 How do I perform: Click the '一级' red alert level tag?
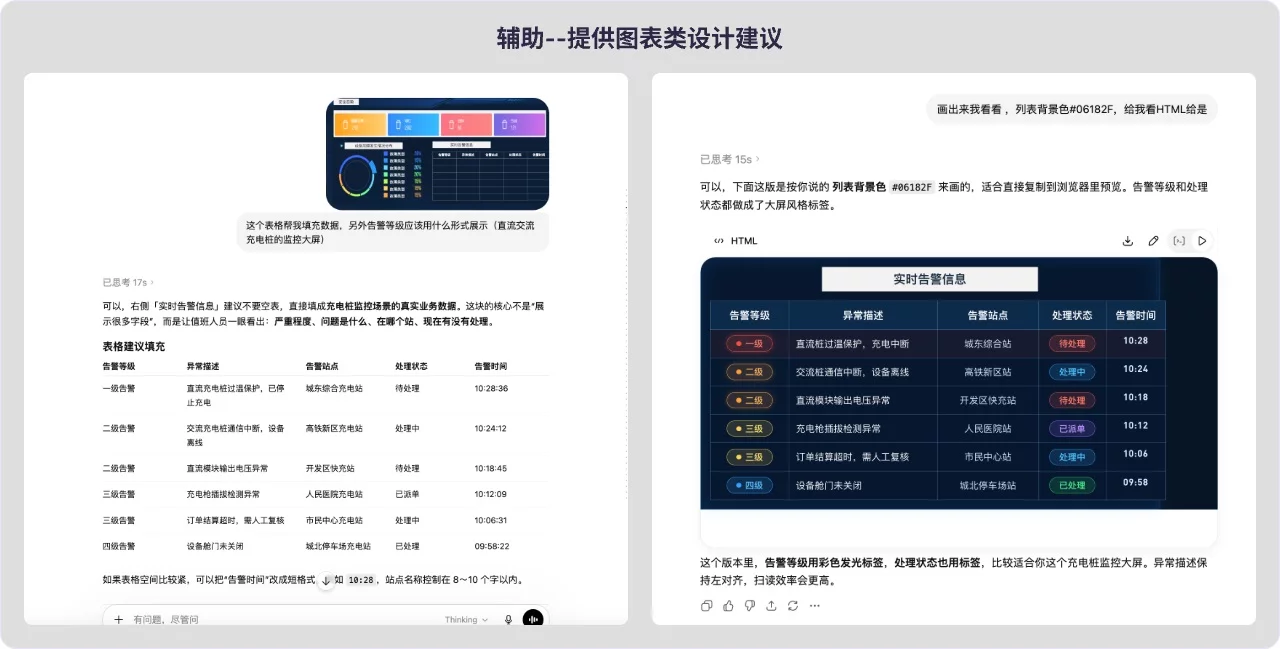point(749,344)
